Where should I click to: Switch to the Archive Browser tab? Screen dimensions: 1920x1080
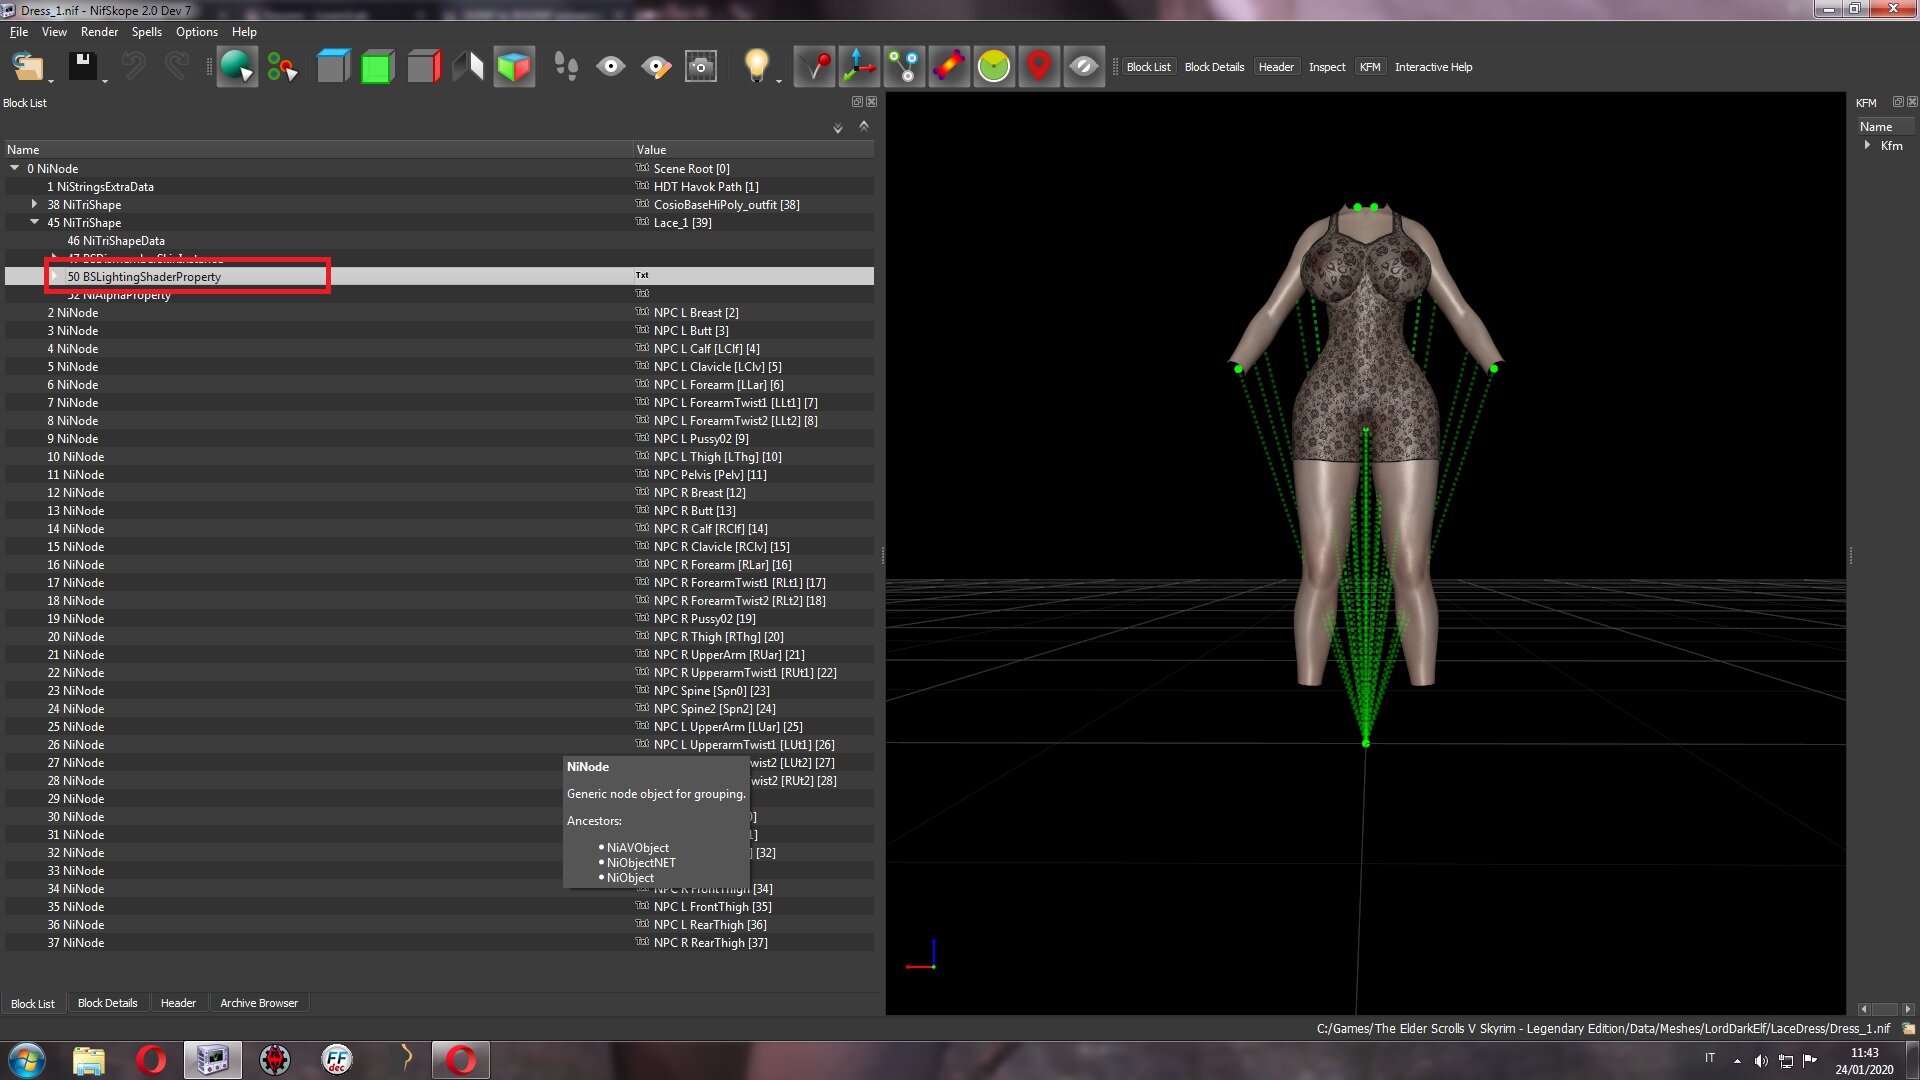tap(259, 1003)
